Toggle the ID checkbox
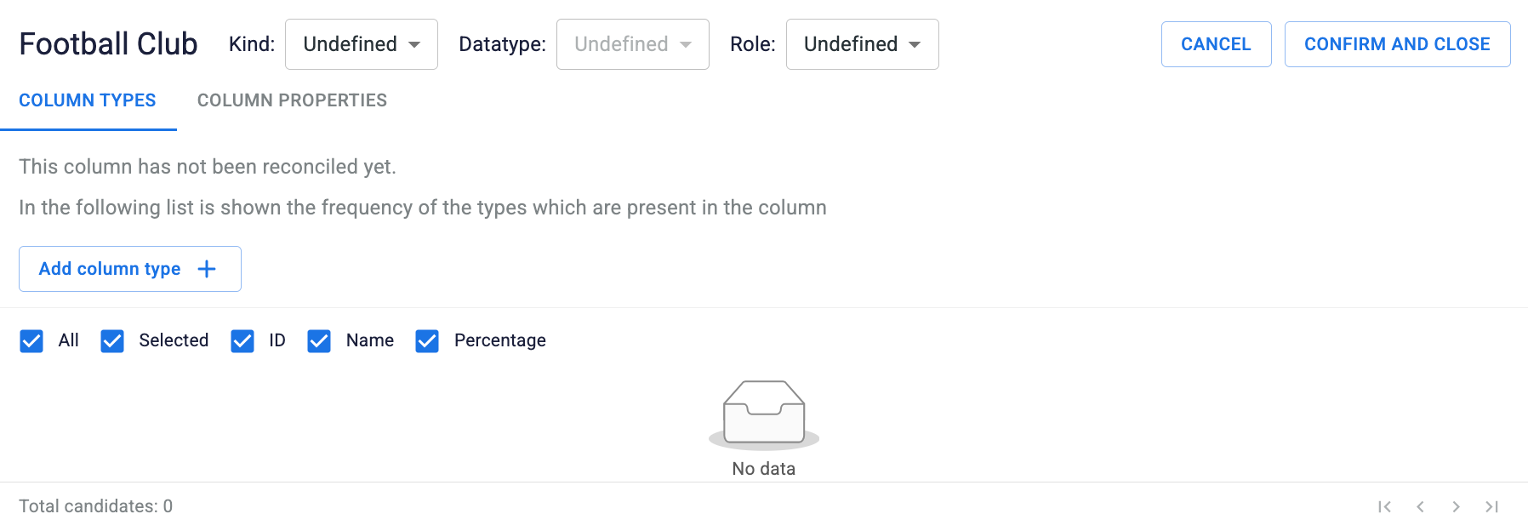The width and height of the screenshot is (1528, 532). 243,341
